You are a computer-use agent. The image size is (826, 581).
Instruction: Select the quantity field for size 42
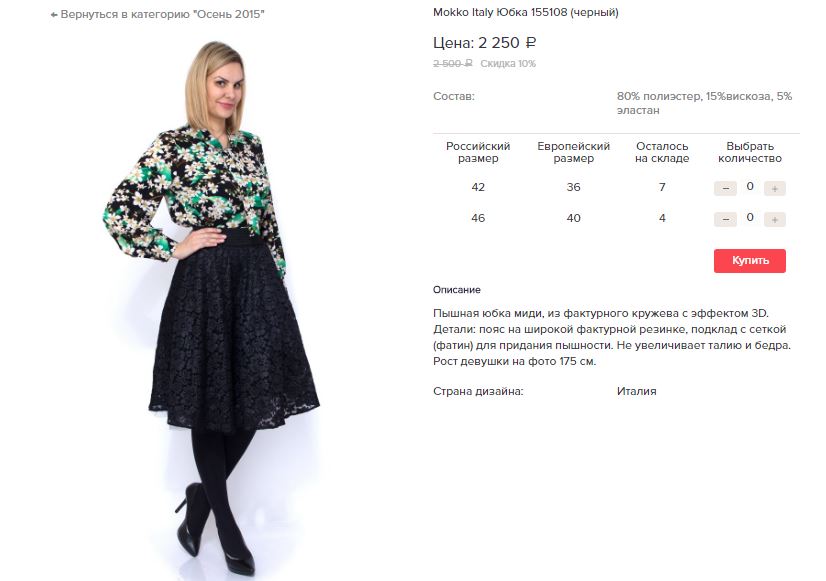tap(750, 186)
